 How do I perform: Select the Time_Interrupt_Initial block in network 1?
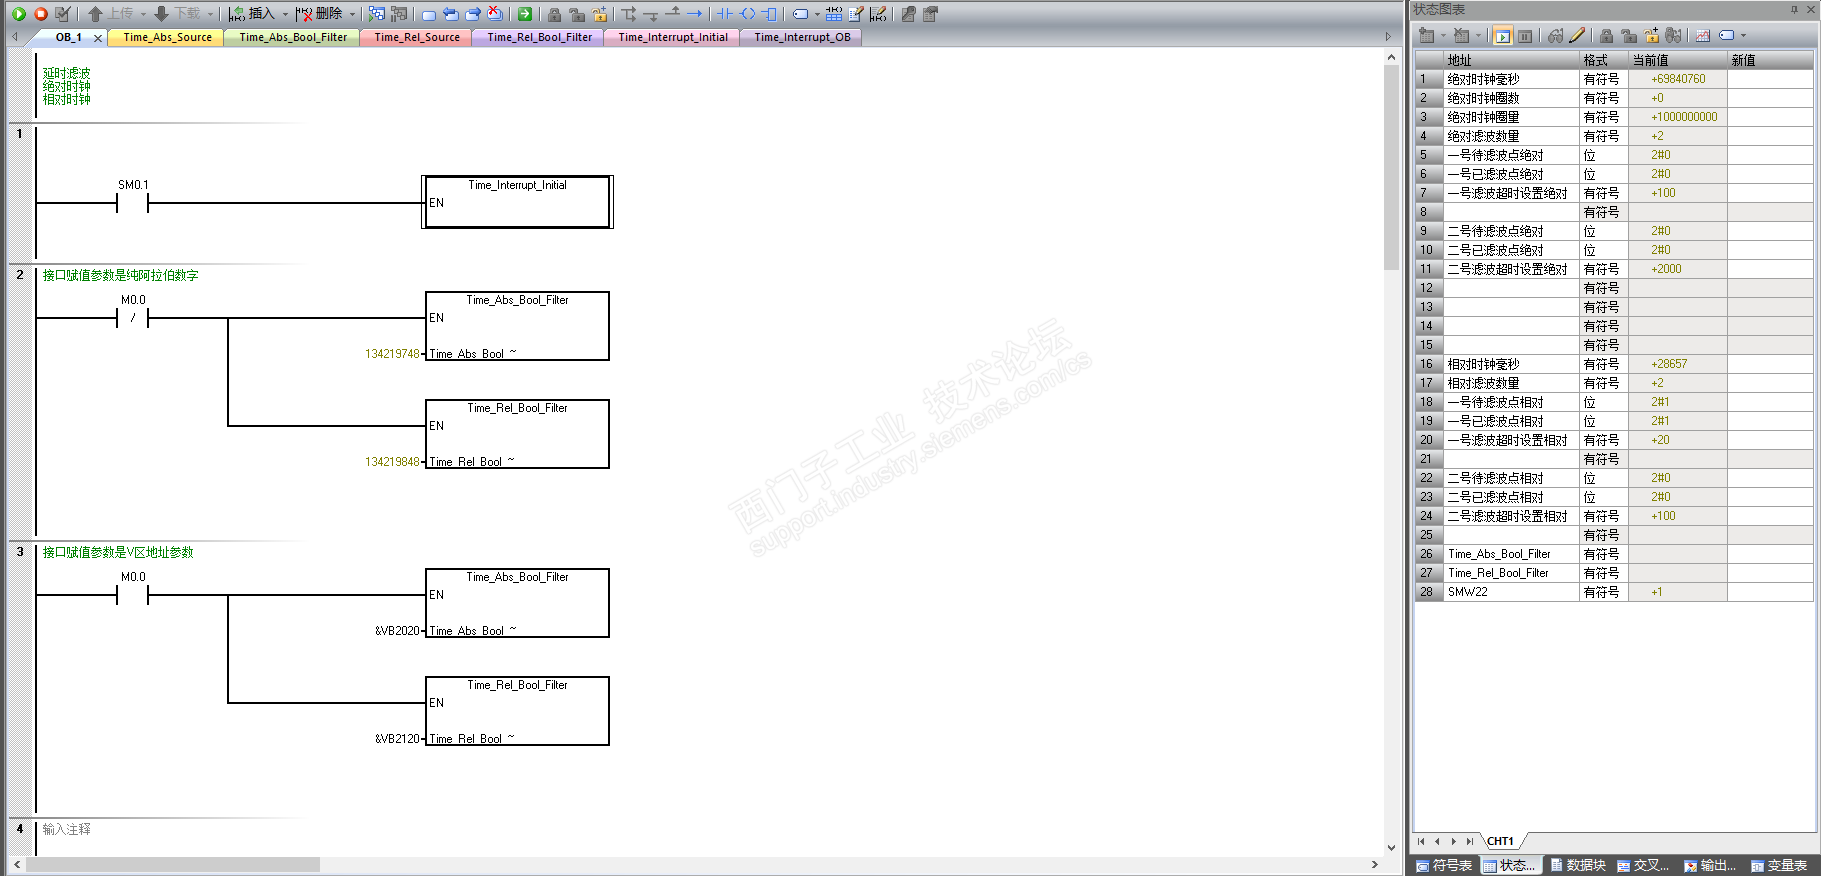(517, 202)
